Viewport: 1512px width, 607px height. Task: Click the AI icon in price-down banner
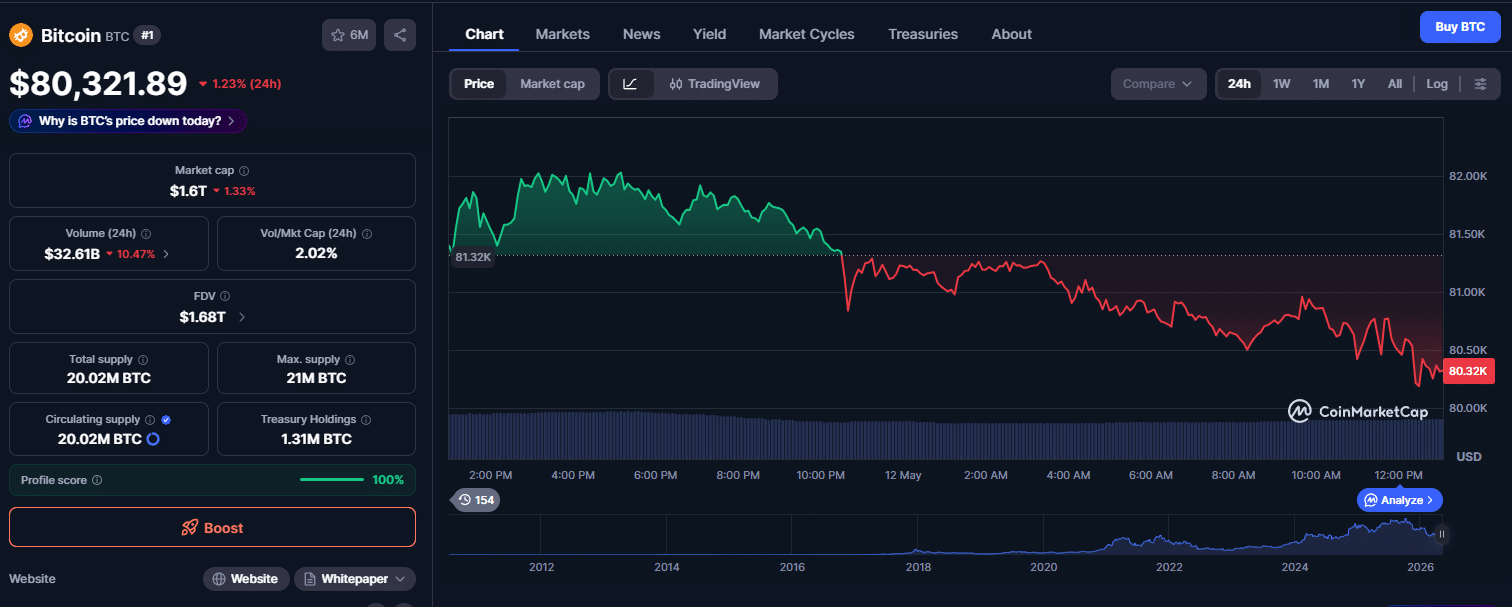[25, 121]
